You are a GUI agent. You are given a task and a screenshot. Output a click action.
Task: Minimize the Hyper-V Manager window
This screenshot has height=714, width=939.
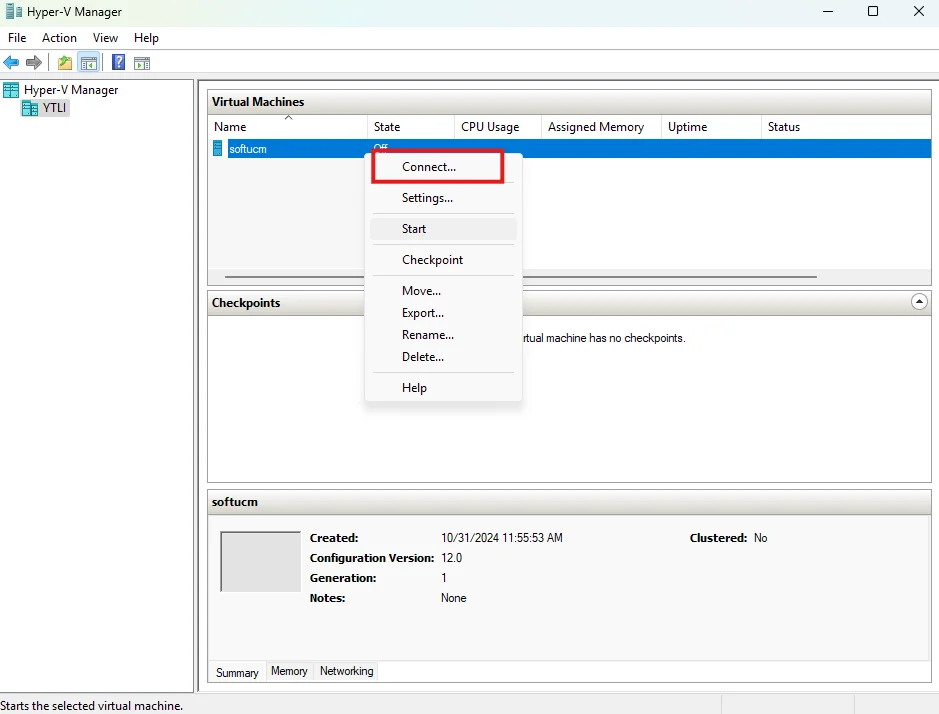828,11
